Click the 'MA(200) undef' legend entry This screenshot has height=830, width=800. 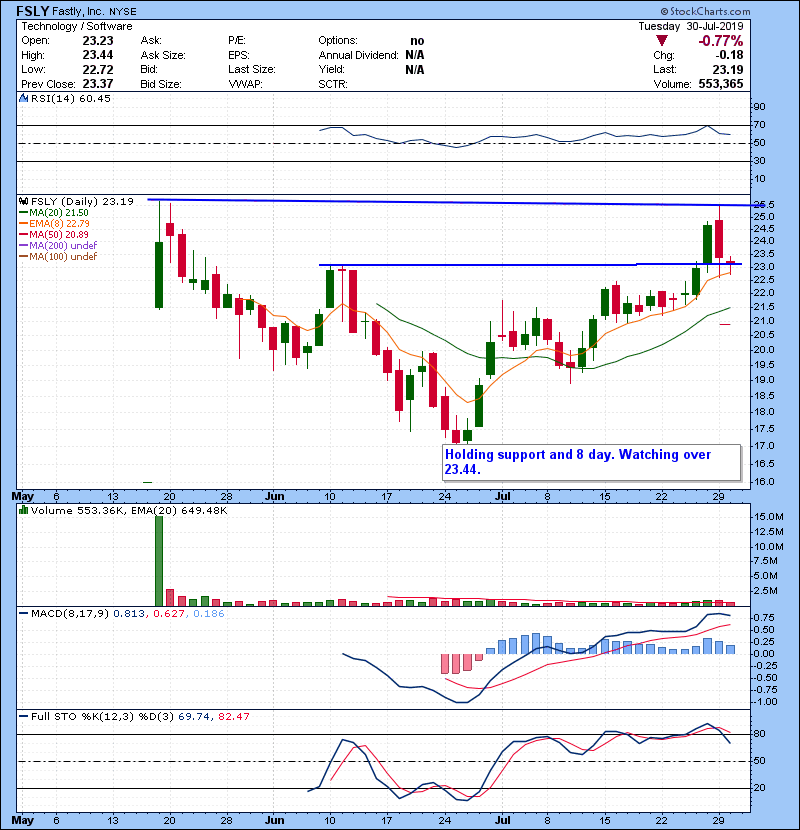coord(63,246)
